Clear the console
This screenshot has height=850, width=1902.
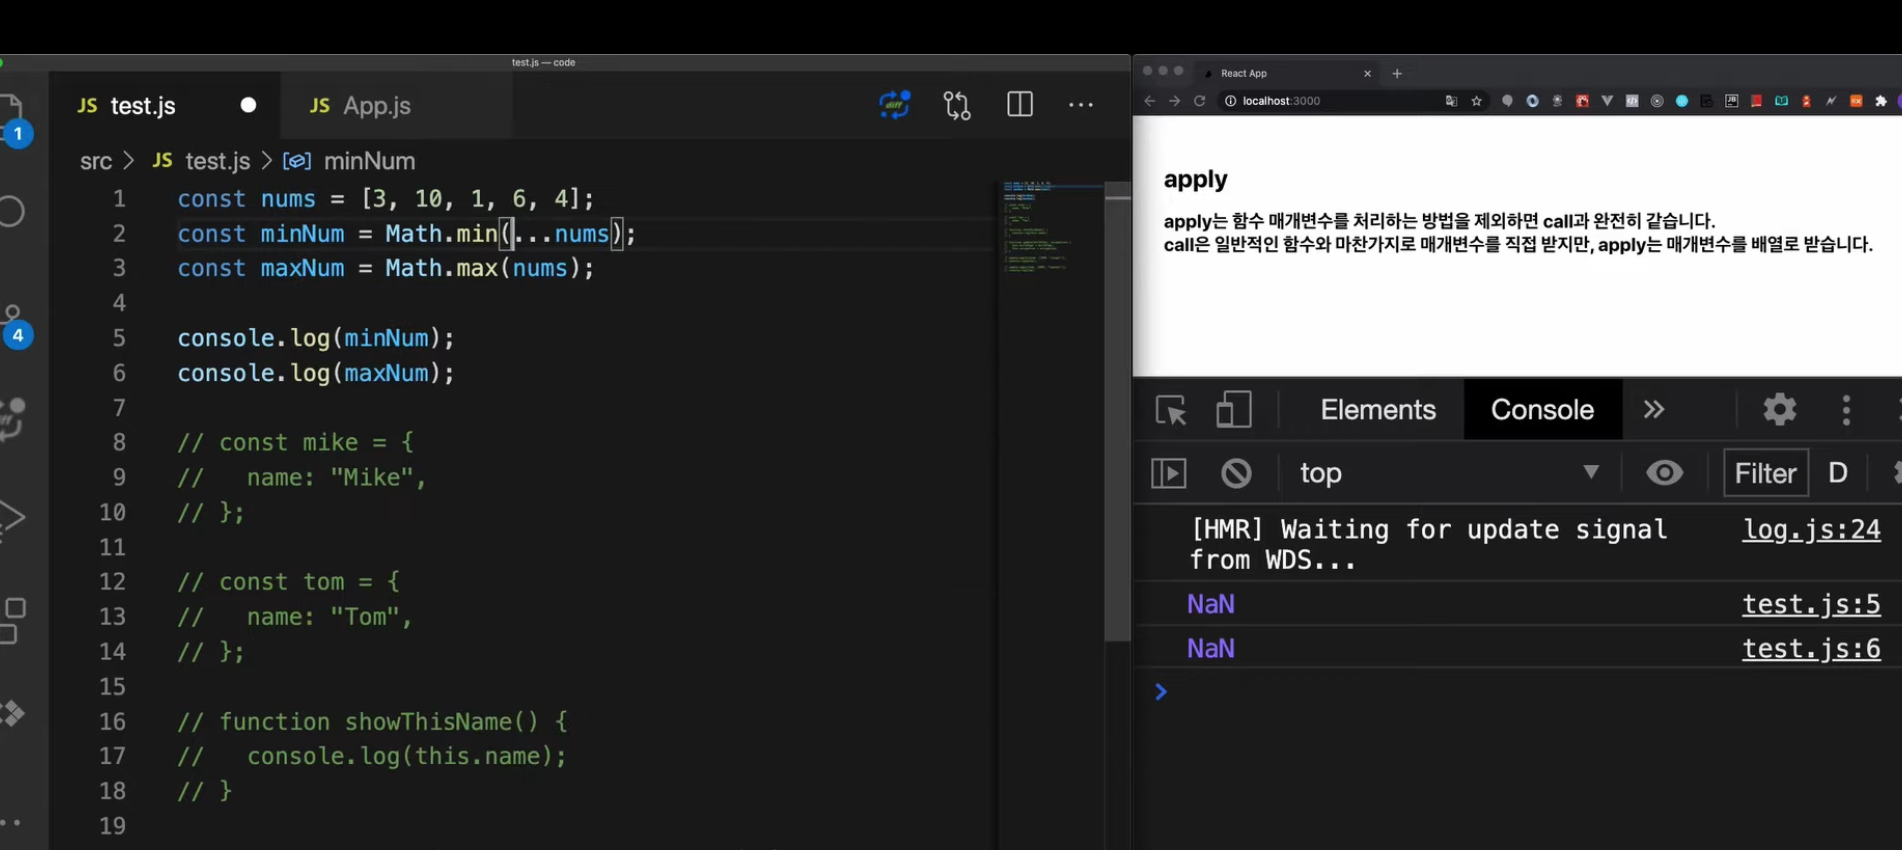pyautogui.click(x=1237, y=473)
